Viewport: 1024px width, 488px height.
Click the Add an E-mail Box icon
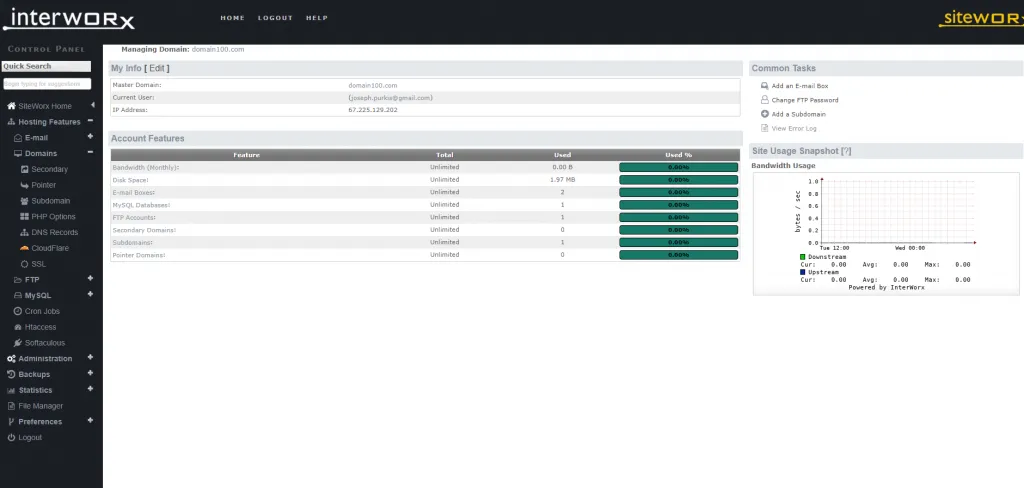click(765, 86)
